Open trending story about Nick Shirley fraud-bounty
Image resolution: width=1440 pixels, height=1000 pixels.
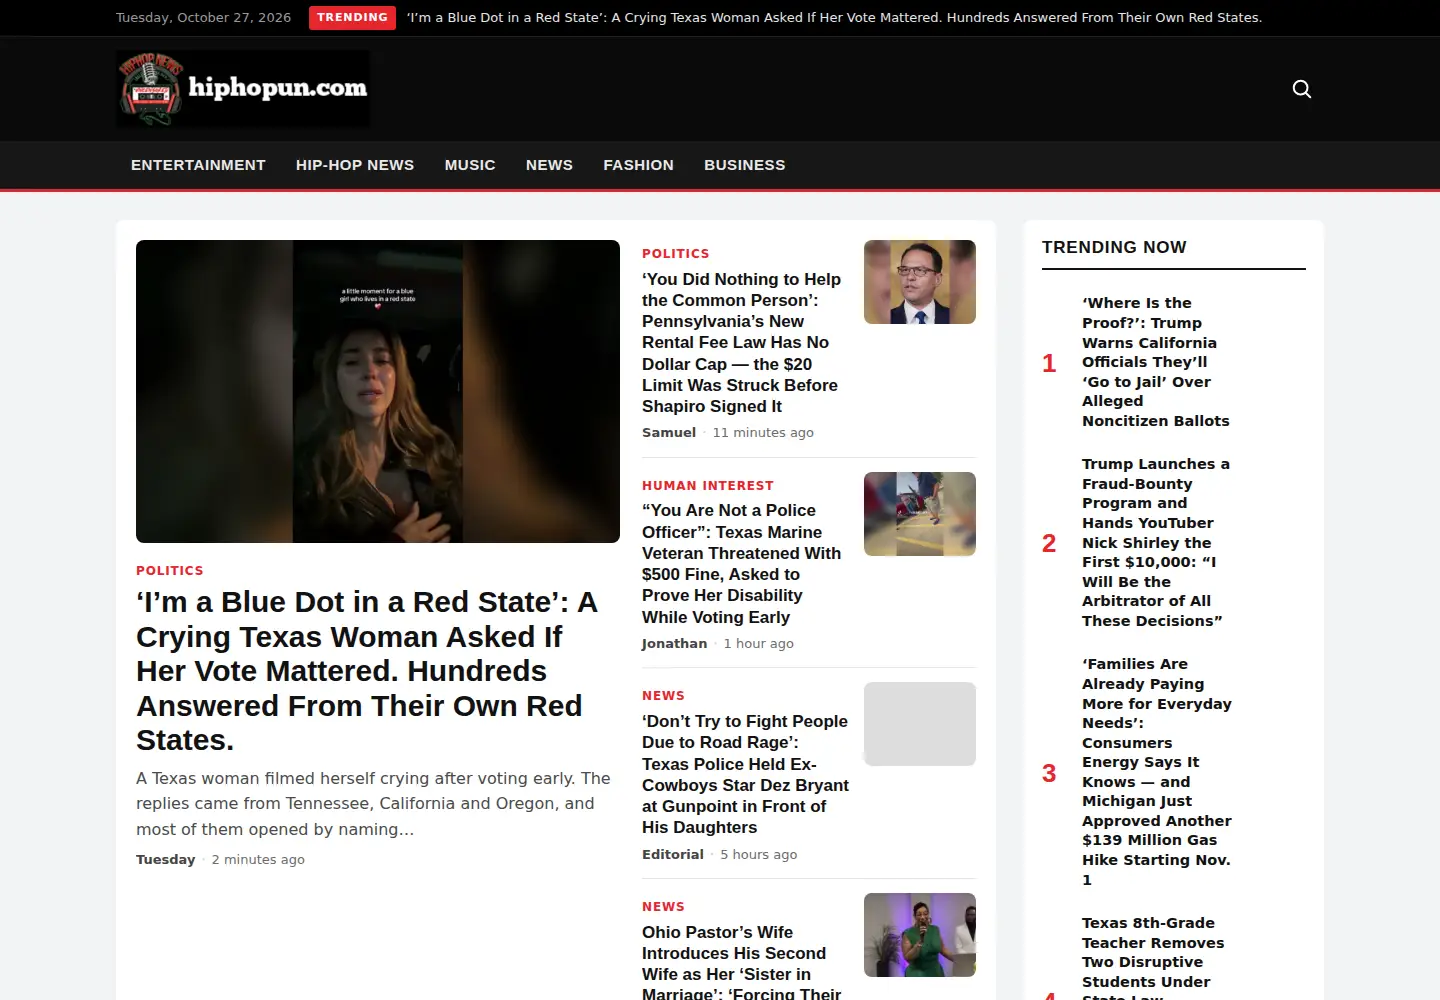click(x=1156, y=543)
